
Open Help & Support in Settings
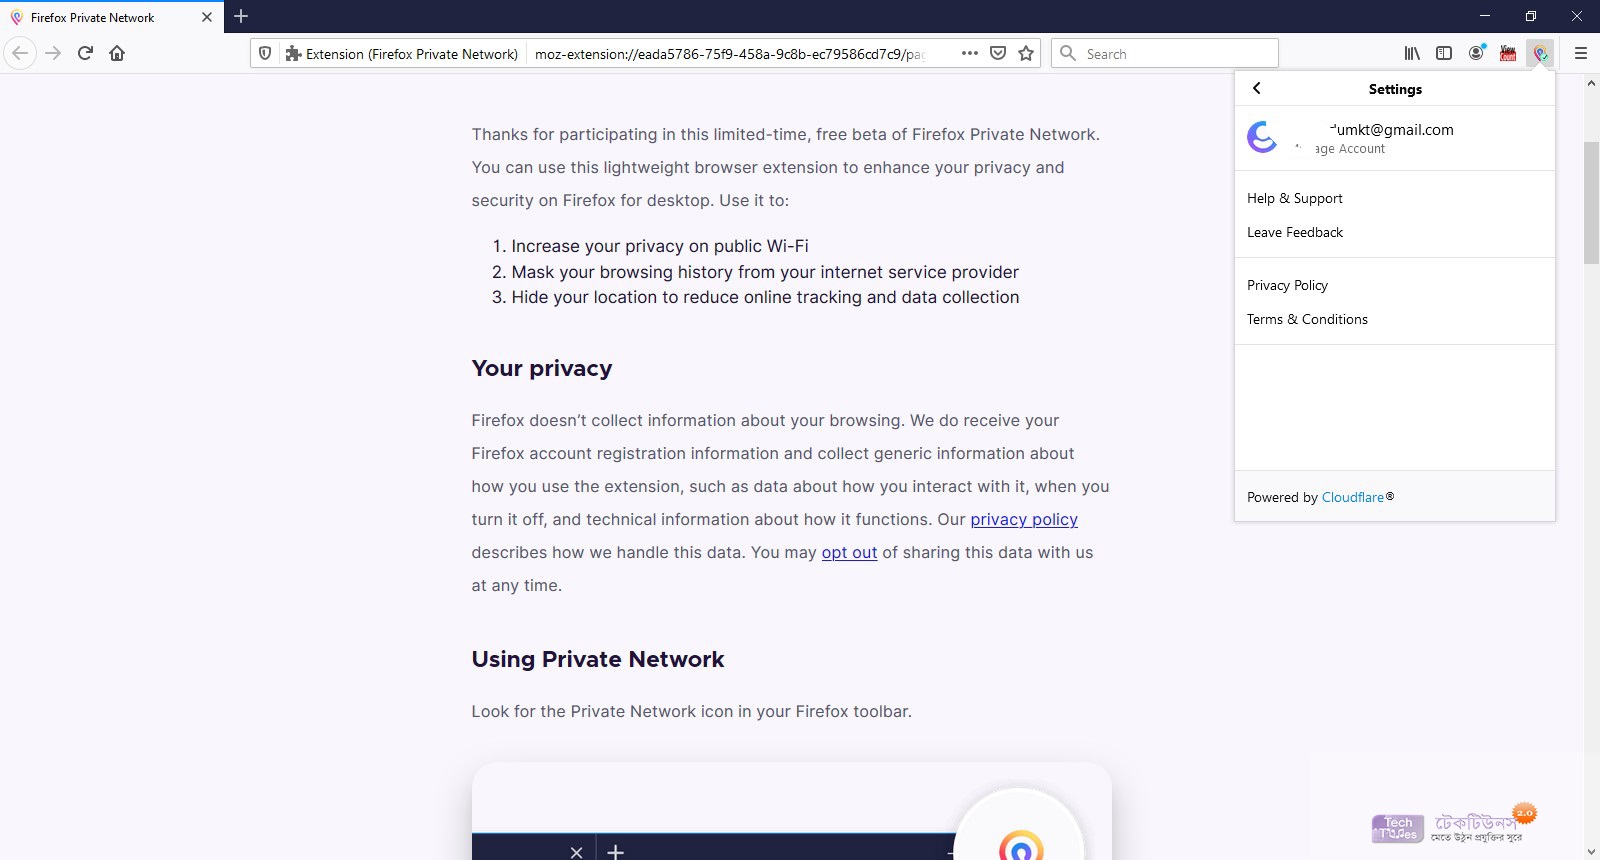[1295, 198]
